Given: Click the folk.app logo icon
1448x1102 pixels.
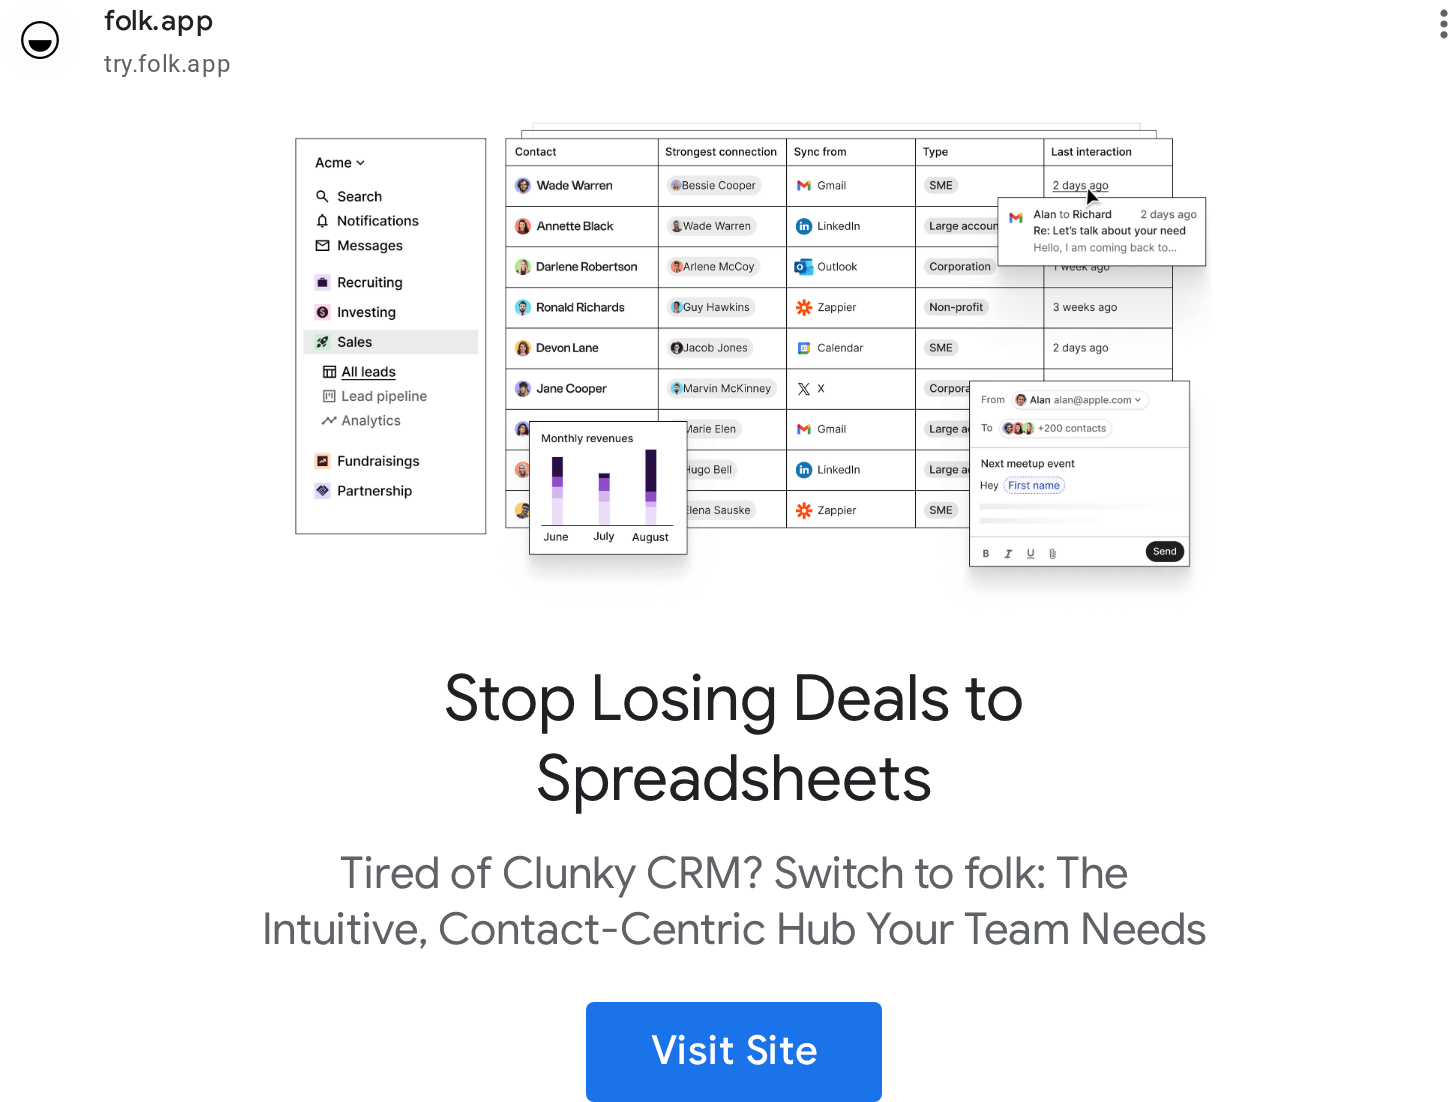Looking at the screenshot, I should tap(40, 40).
